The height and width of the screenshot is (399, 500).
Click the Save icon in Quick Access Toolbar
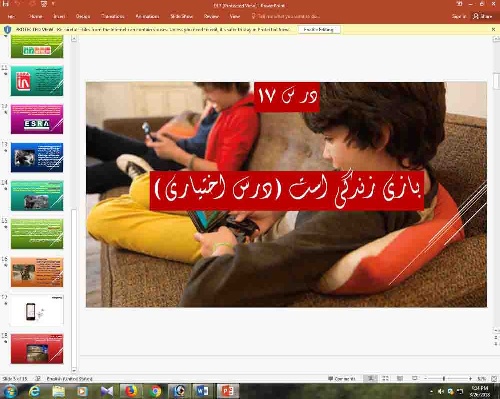(x=6, y=4)
